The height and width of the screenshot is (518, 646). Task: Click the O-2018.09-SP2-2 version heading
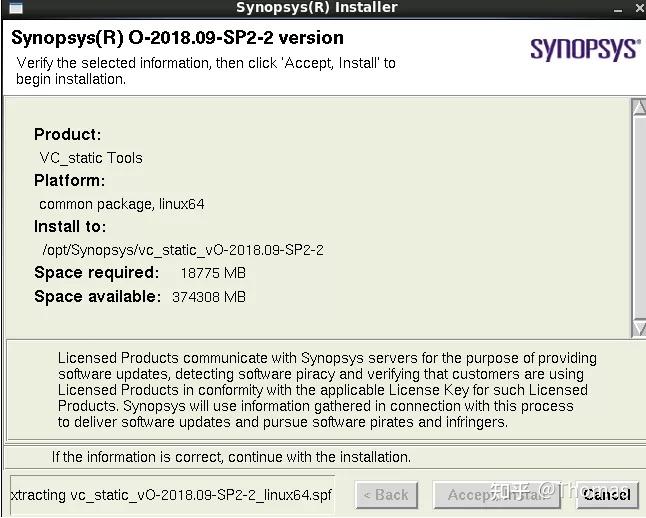click(177, 38)
